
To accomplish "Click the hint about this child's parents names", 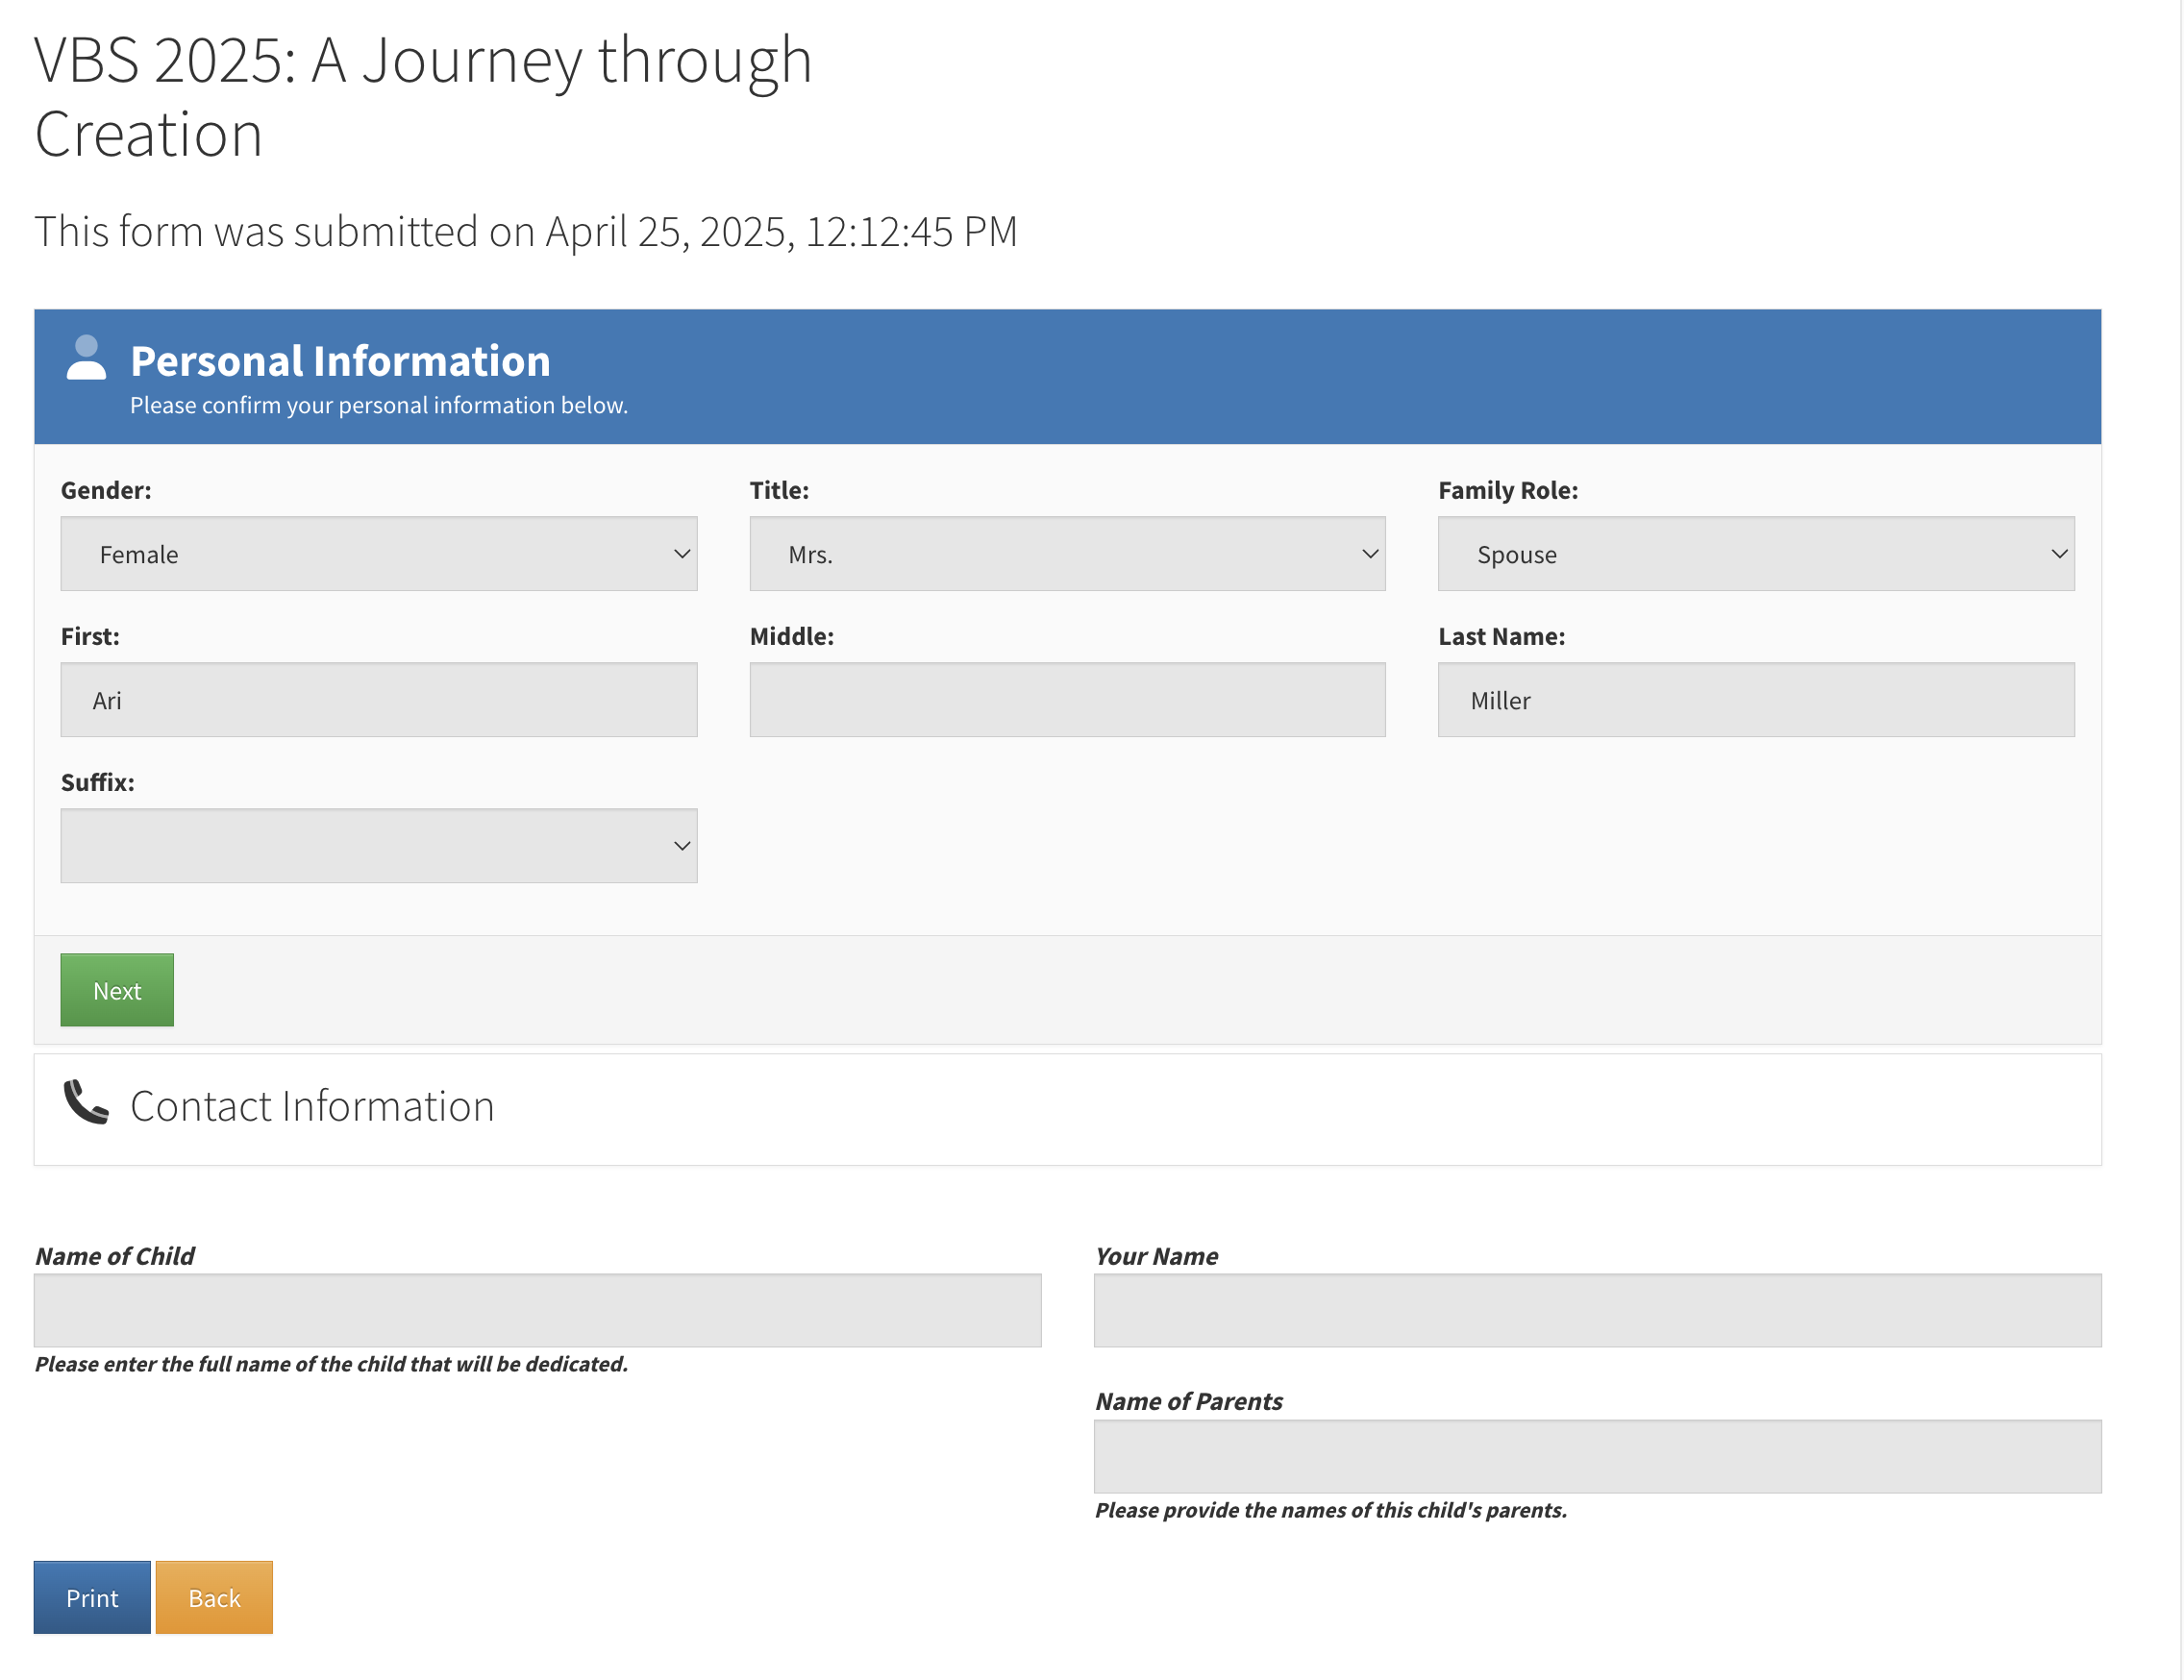I will (x=1331, y=1510).
